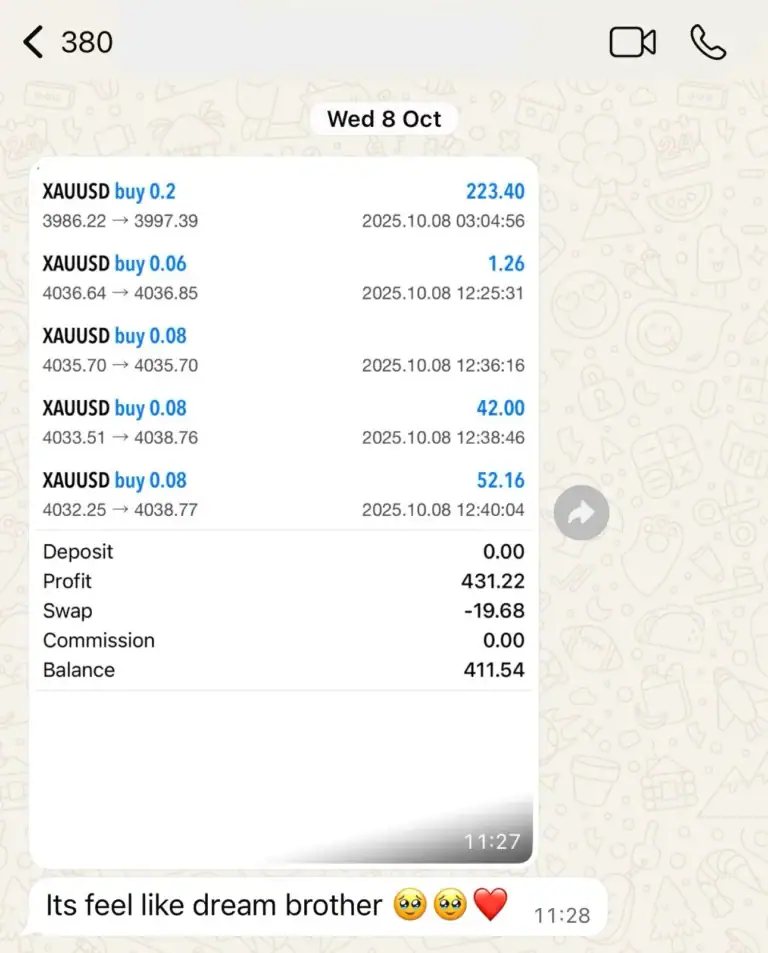The width and height of the screenshot is (768, 953).
Task: Tap the 52.16 profit value
Action: [500, 480]
